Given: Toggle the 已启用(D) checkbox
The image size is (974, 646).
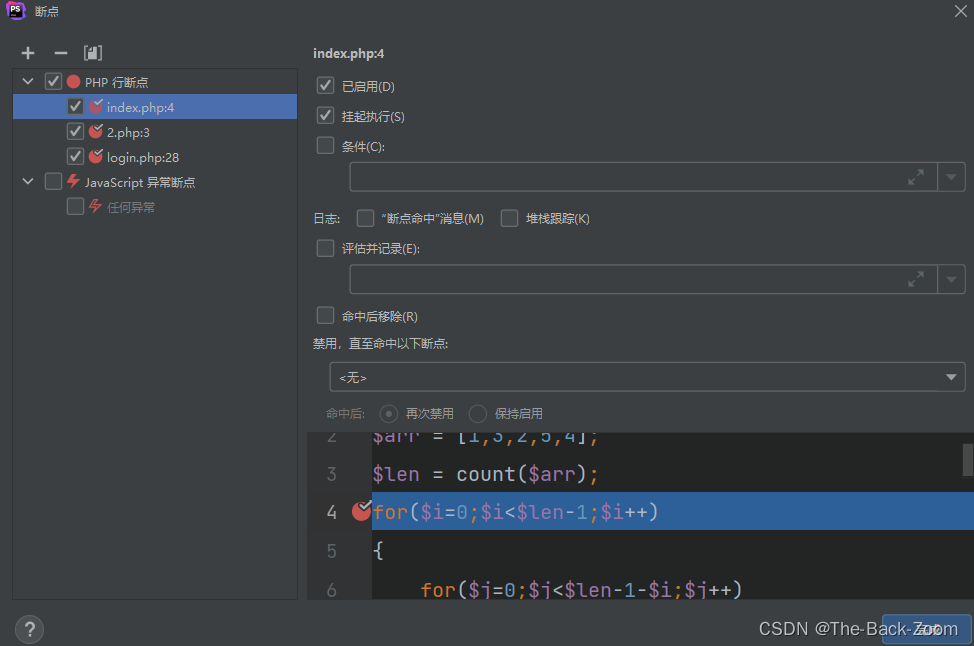Looking at the screenshot, I should click(x=325, y=85).
